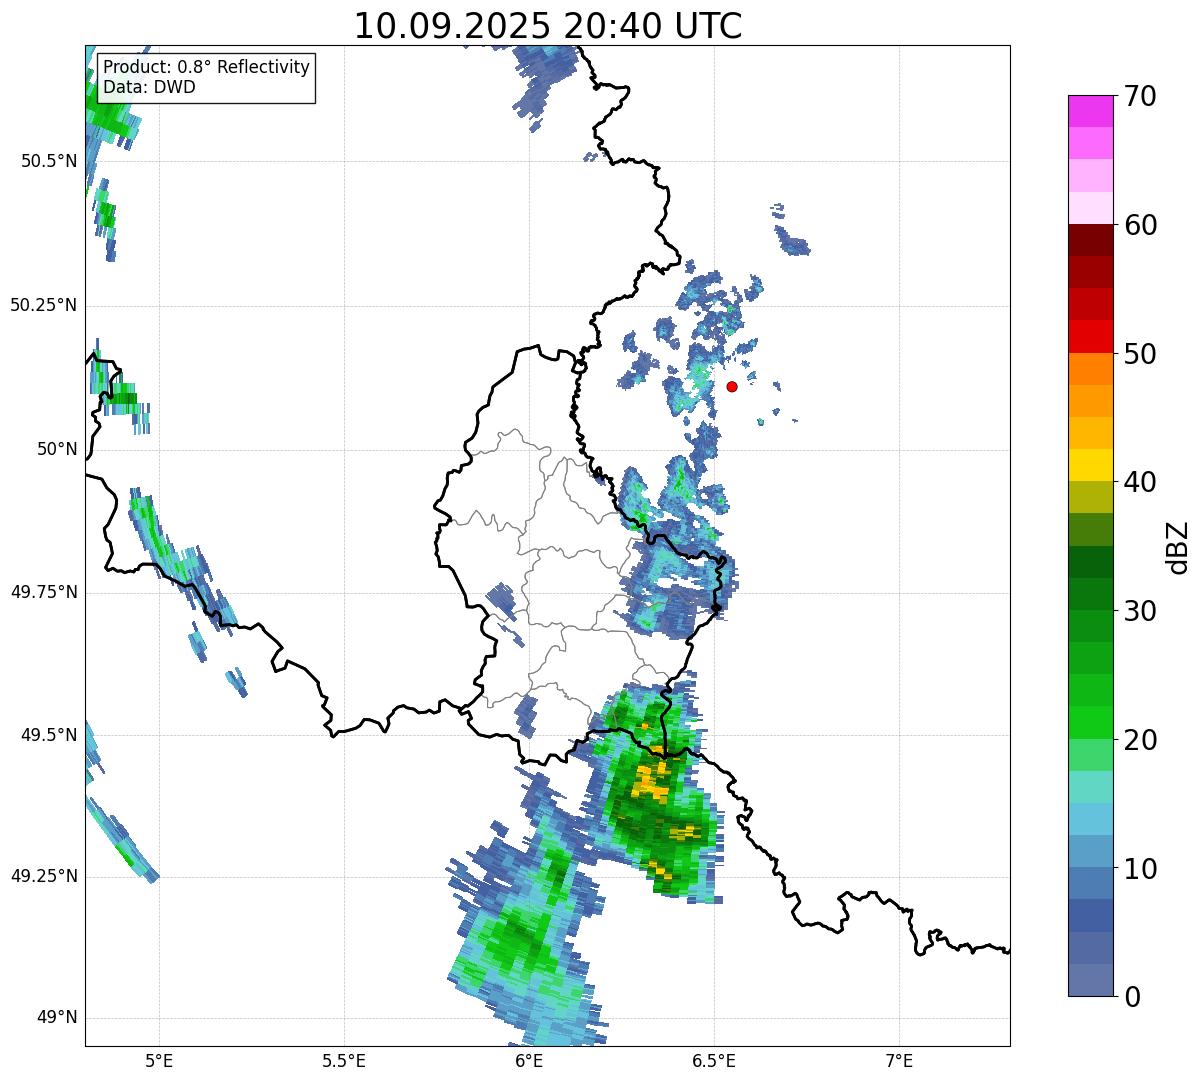Viewport: 1202px width, 1081px height.
Task: Click the 6.5°E longitude label
Action: point(714,1061)
